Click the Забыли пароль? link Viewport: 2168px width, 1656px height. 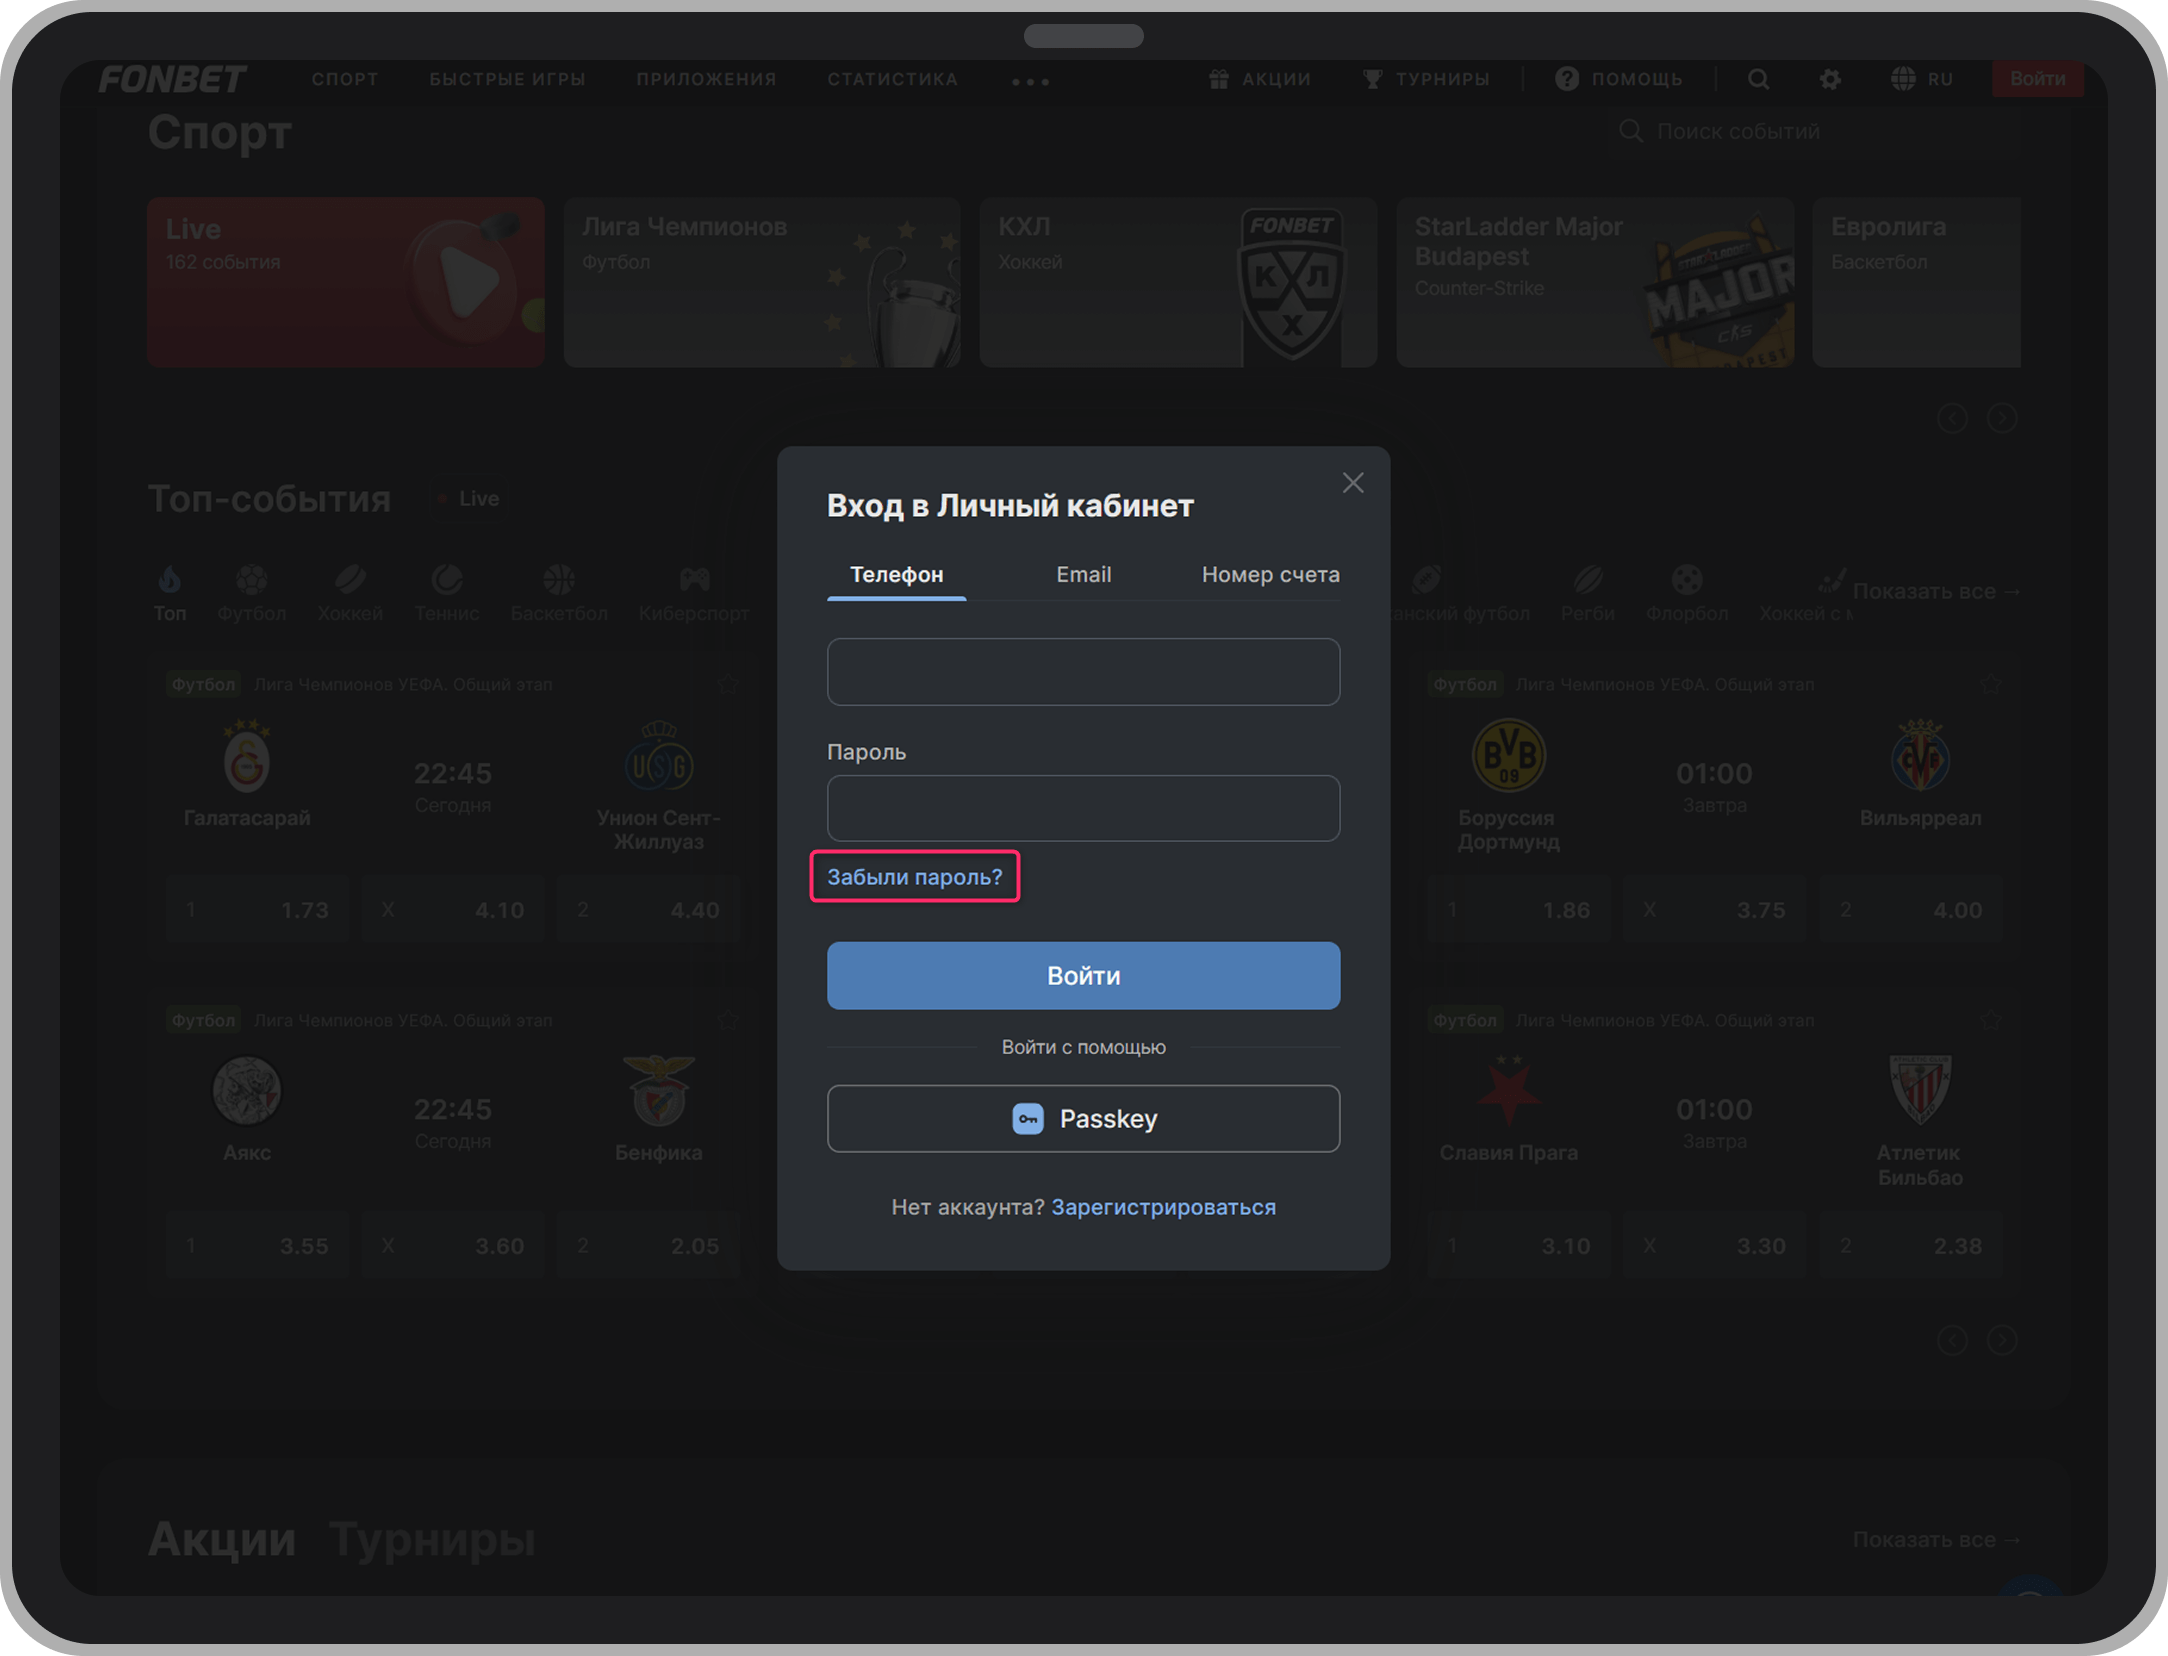pos(914,877)
